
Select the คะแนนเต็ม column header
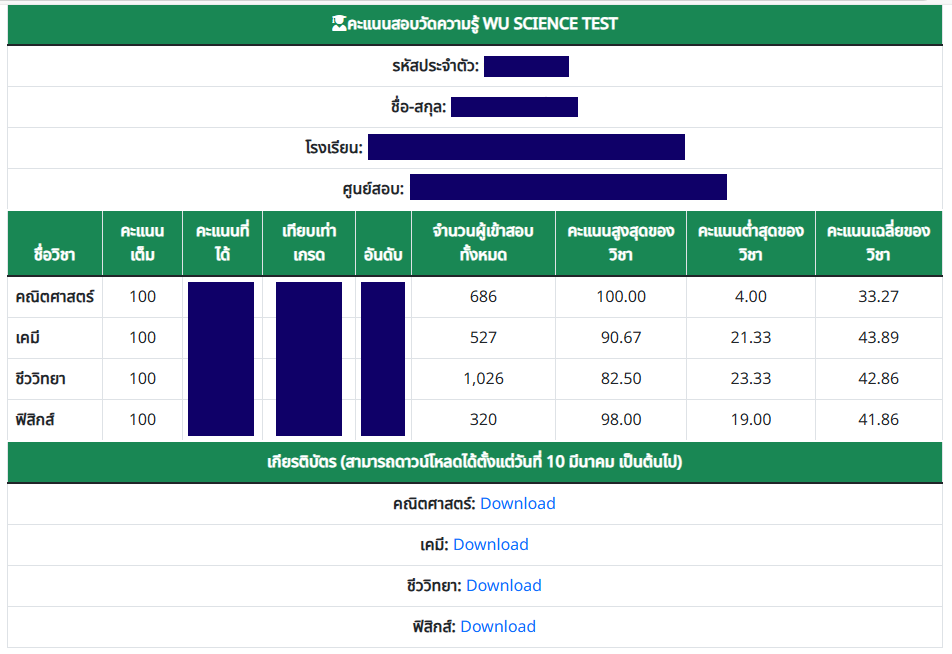point(142,243)
